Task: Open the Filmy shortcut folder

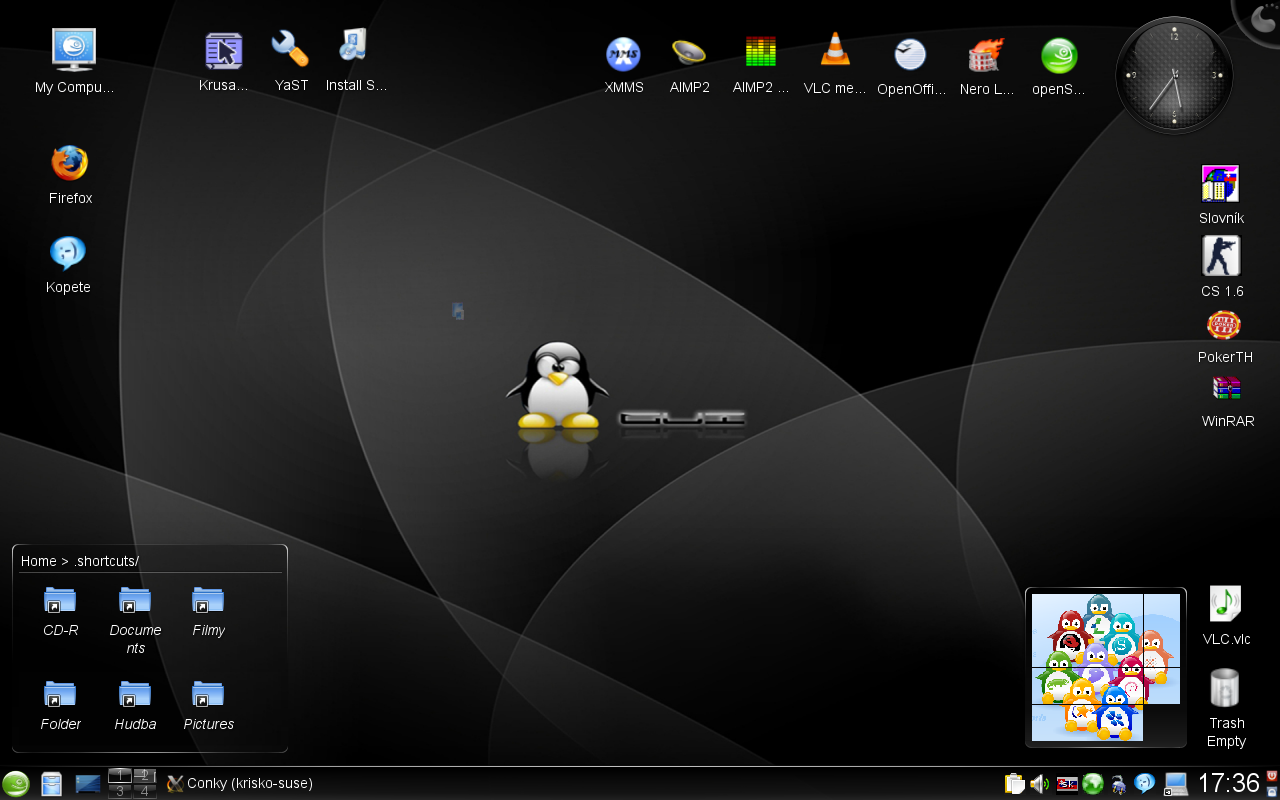Action: [208, 612]
